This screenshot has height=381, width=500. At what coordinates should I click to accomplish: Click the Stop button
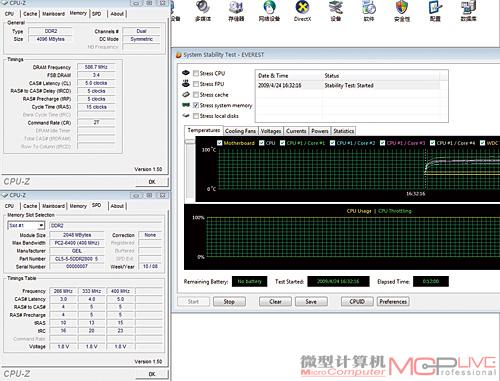click(x=229, y=302)
